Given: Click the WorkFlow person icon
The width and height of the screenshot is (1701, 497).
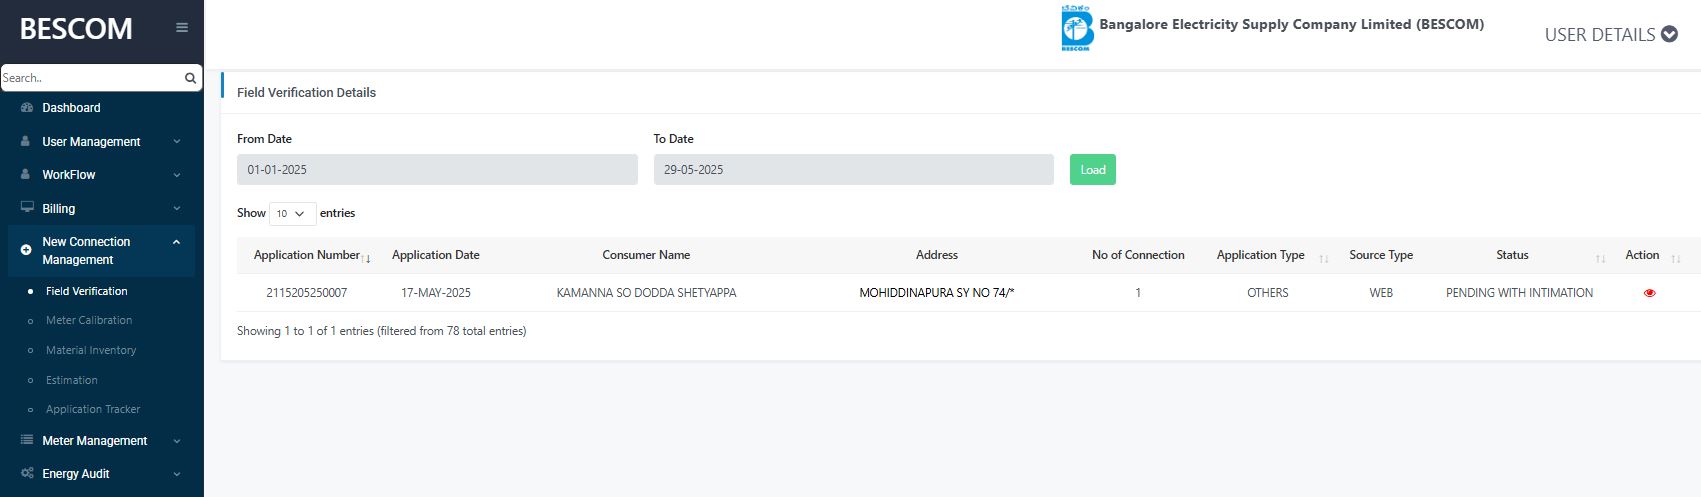Looking at the screenshot, I should [25, 174].
